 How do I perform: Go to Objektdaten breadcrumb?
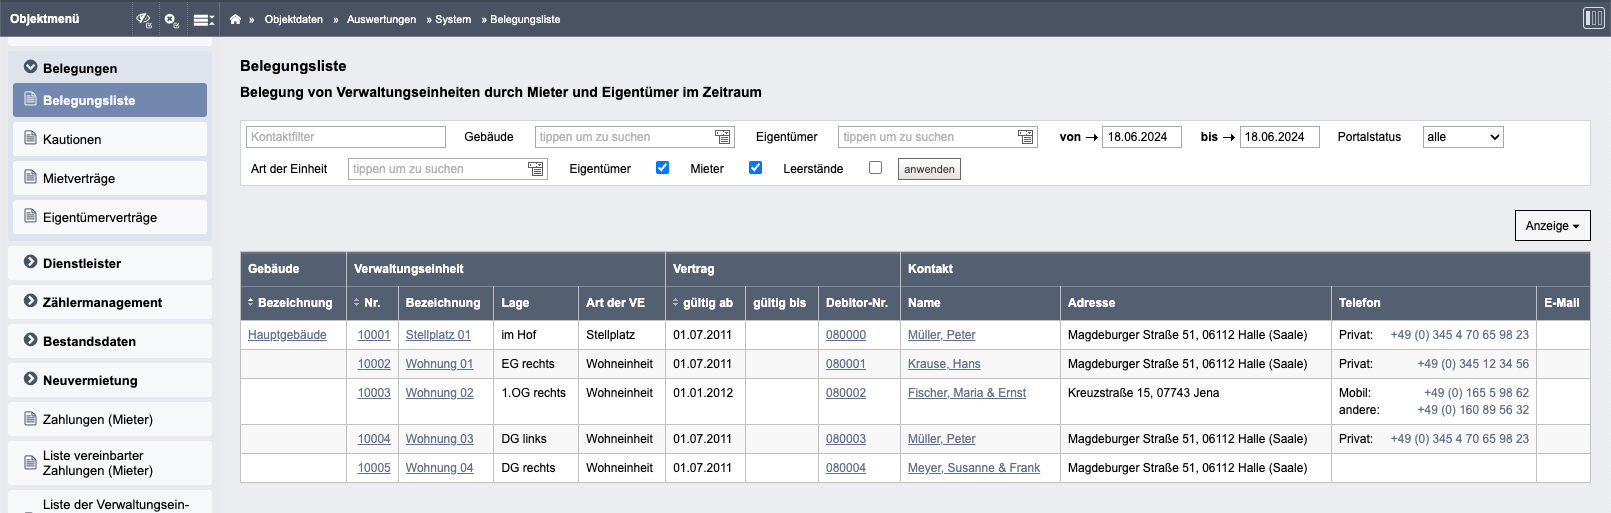pos(293,19)
